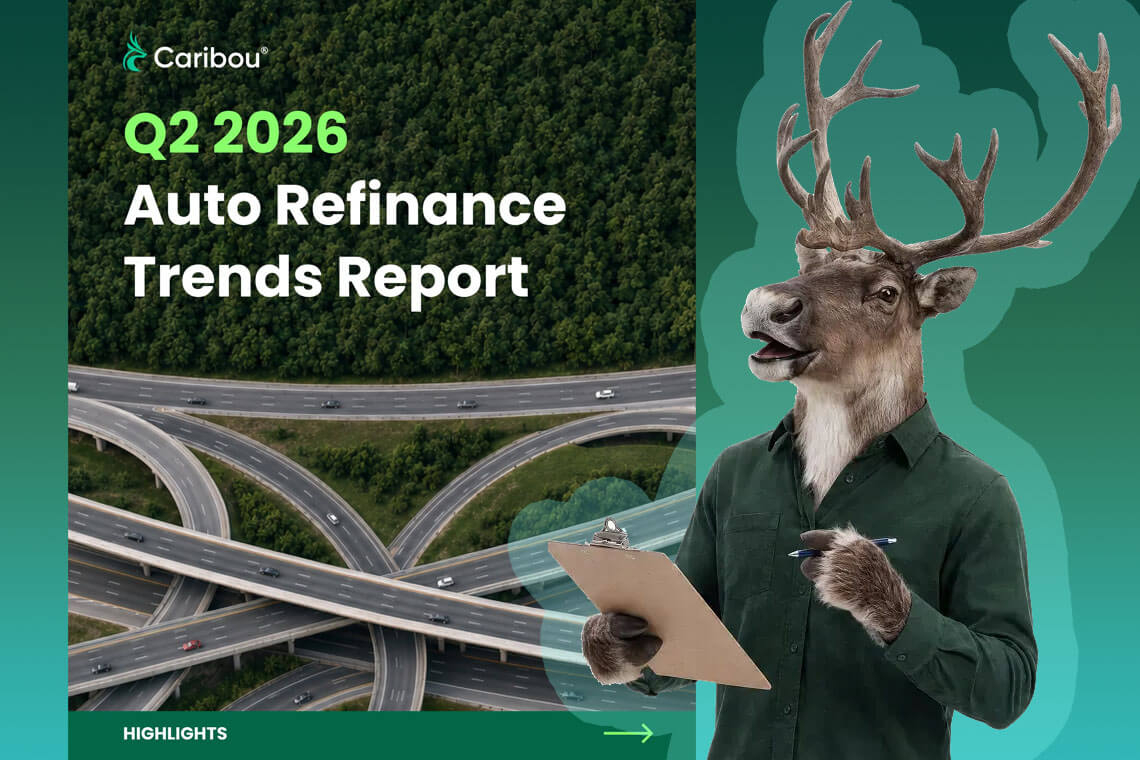
Task: Click the 'Auto Refinance' title line
Action: [345, 205]
